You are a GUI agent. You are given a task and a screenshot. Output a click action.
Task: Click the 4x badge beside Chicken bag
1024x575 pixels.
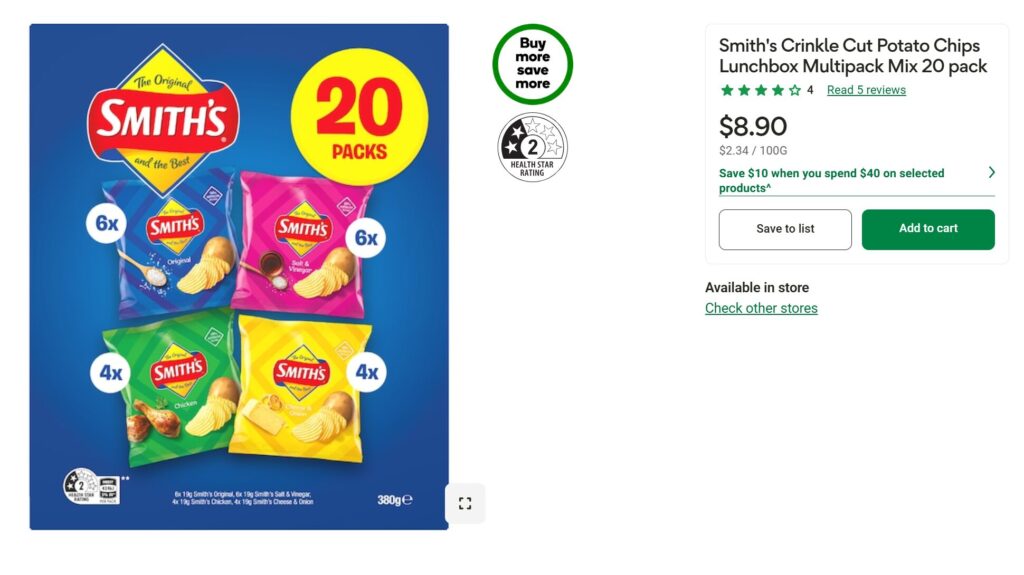[110, 372]
